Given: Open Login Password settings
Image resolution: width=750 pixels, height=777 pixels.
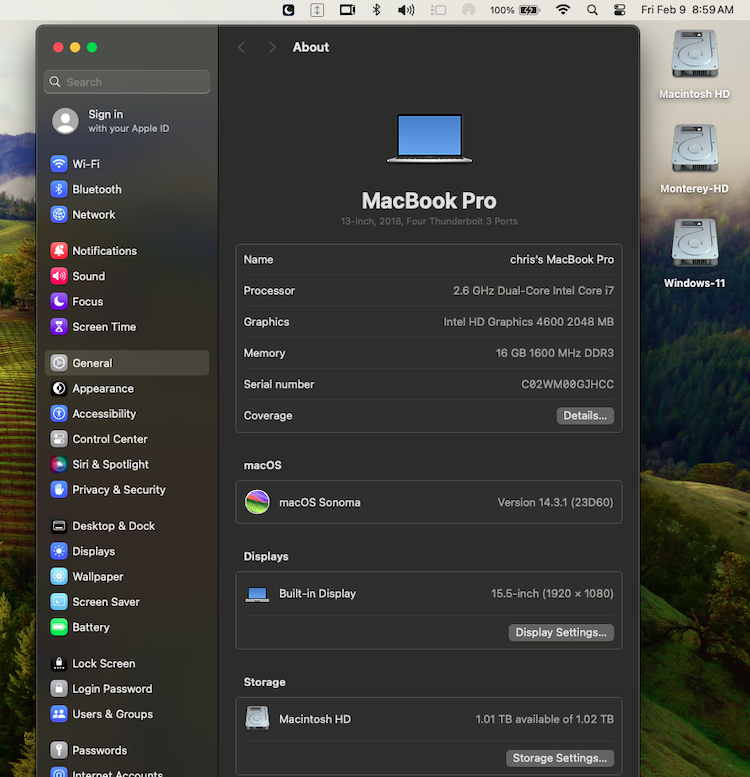Looking at the screenshot, I should (x=127, y=688).
